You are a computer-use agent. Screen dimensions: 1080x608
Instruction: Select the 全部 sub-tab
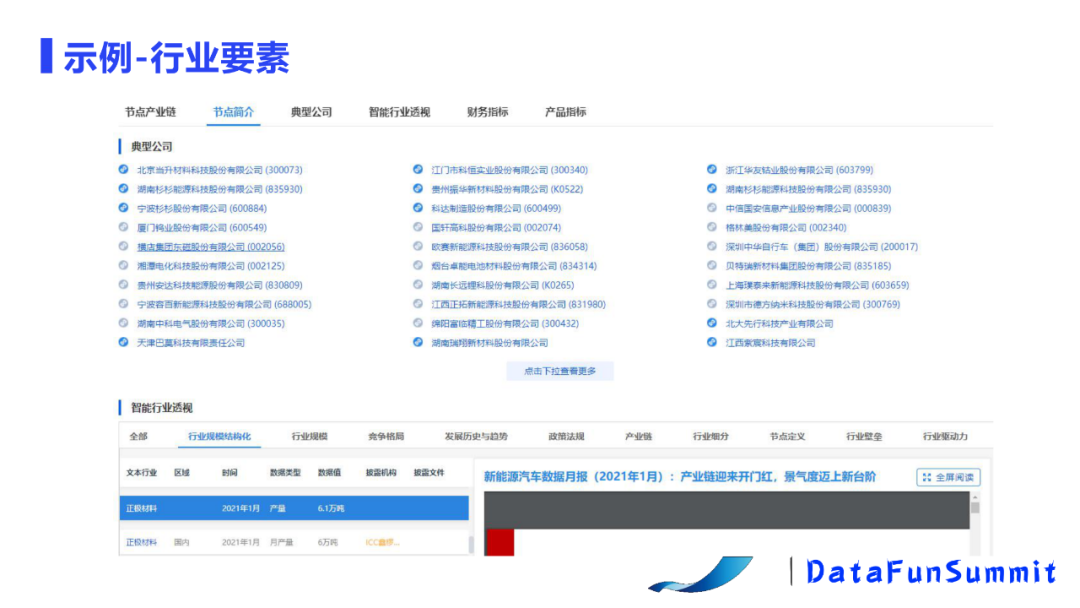click(138, 437)
